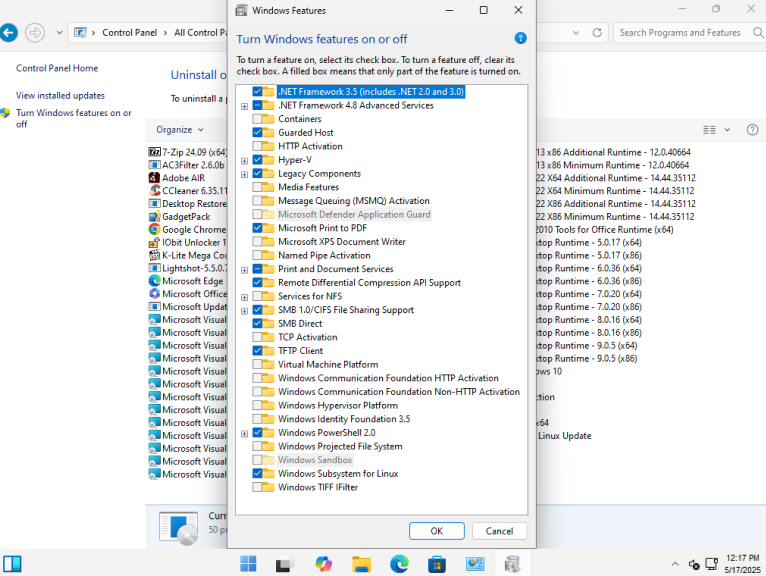Select Microsoft Office icon in program list
Image resolution: width=766 pixels, height=576 pixels.
(154, 294)
